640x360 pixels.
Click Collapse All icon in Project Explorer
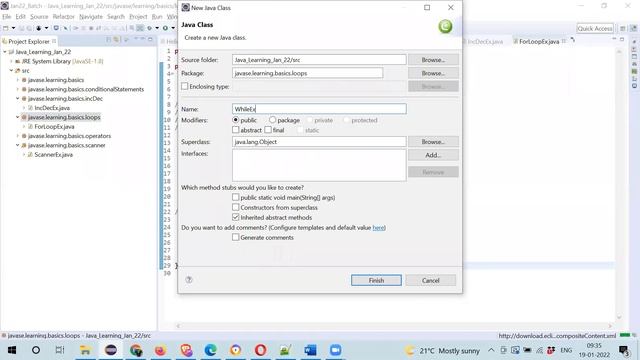coord(109,40)
